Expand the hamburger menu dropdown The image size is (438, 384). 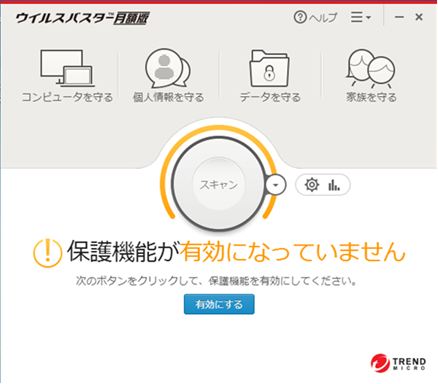tap(361, 17)
